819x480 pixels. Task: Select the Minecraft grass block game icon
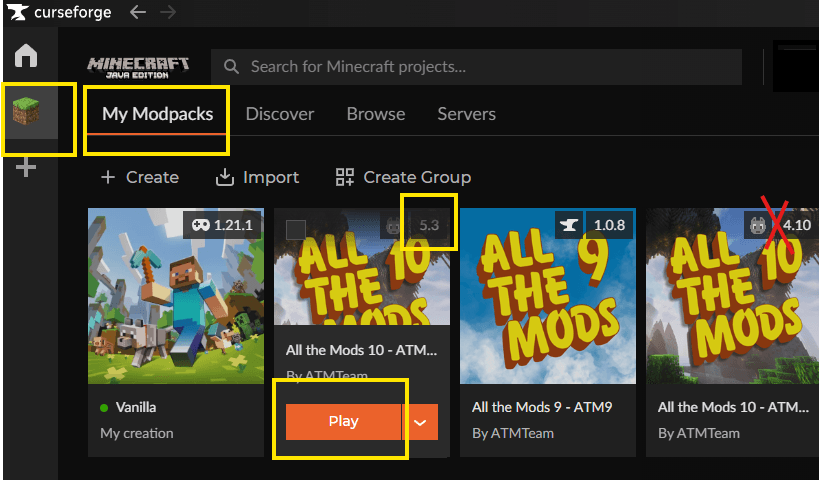[26, 111]
